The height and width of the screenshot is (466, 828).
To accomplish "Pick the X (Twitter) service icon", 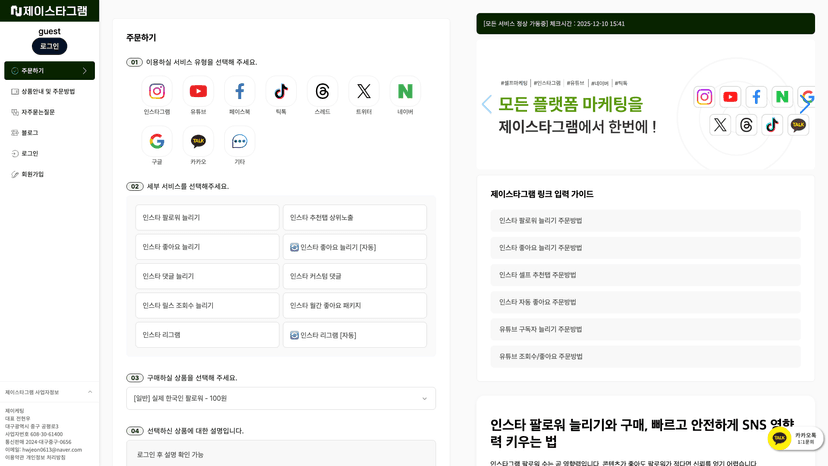I will coord(364,91).
